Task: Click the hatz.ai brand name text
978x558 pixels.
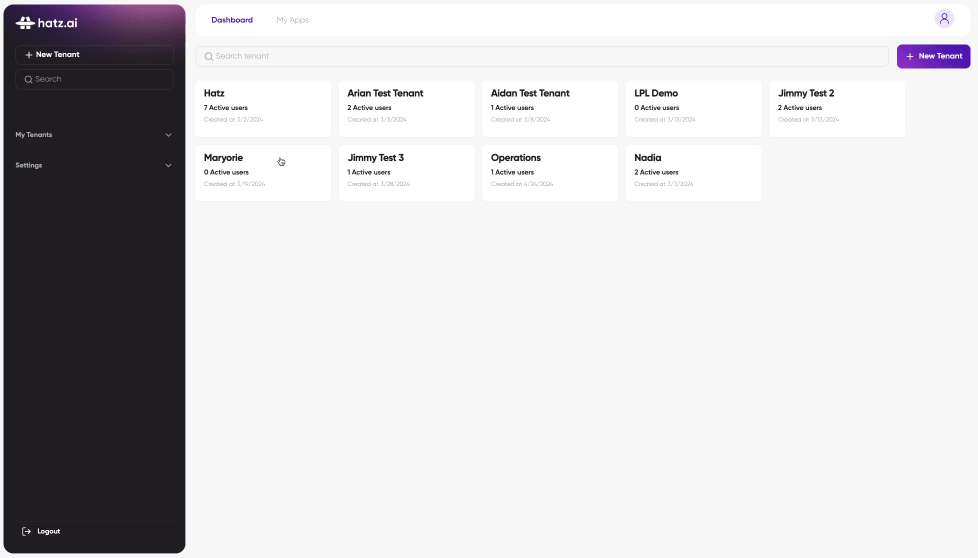Action: coord(57,23)
